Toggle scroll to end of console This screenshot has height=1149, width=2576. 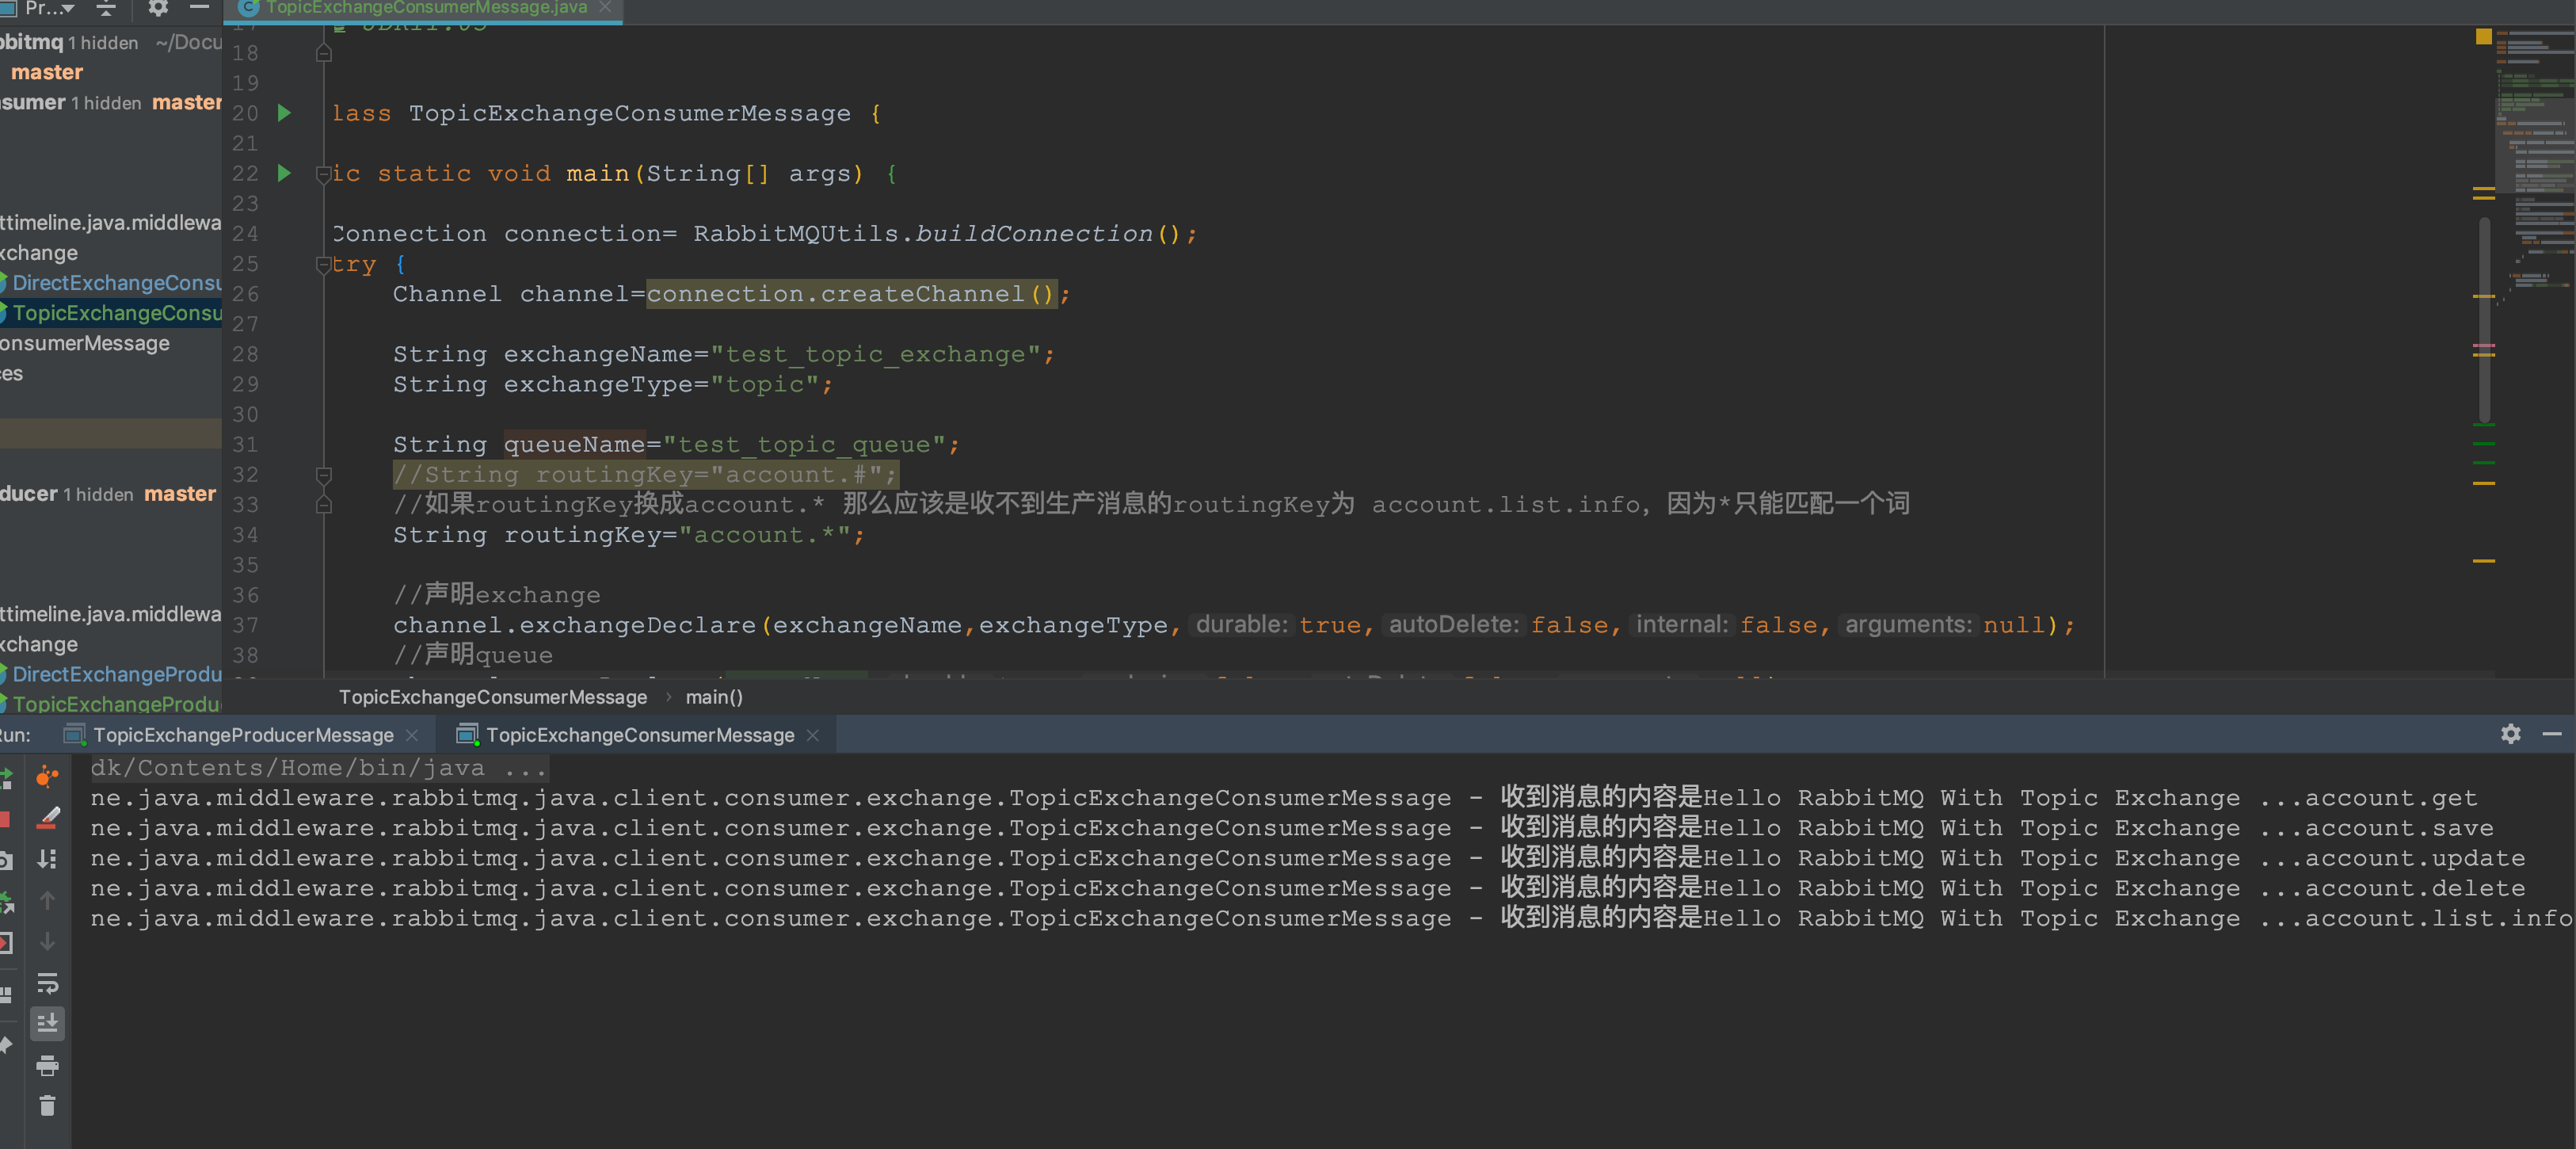47,1023
